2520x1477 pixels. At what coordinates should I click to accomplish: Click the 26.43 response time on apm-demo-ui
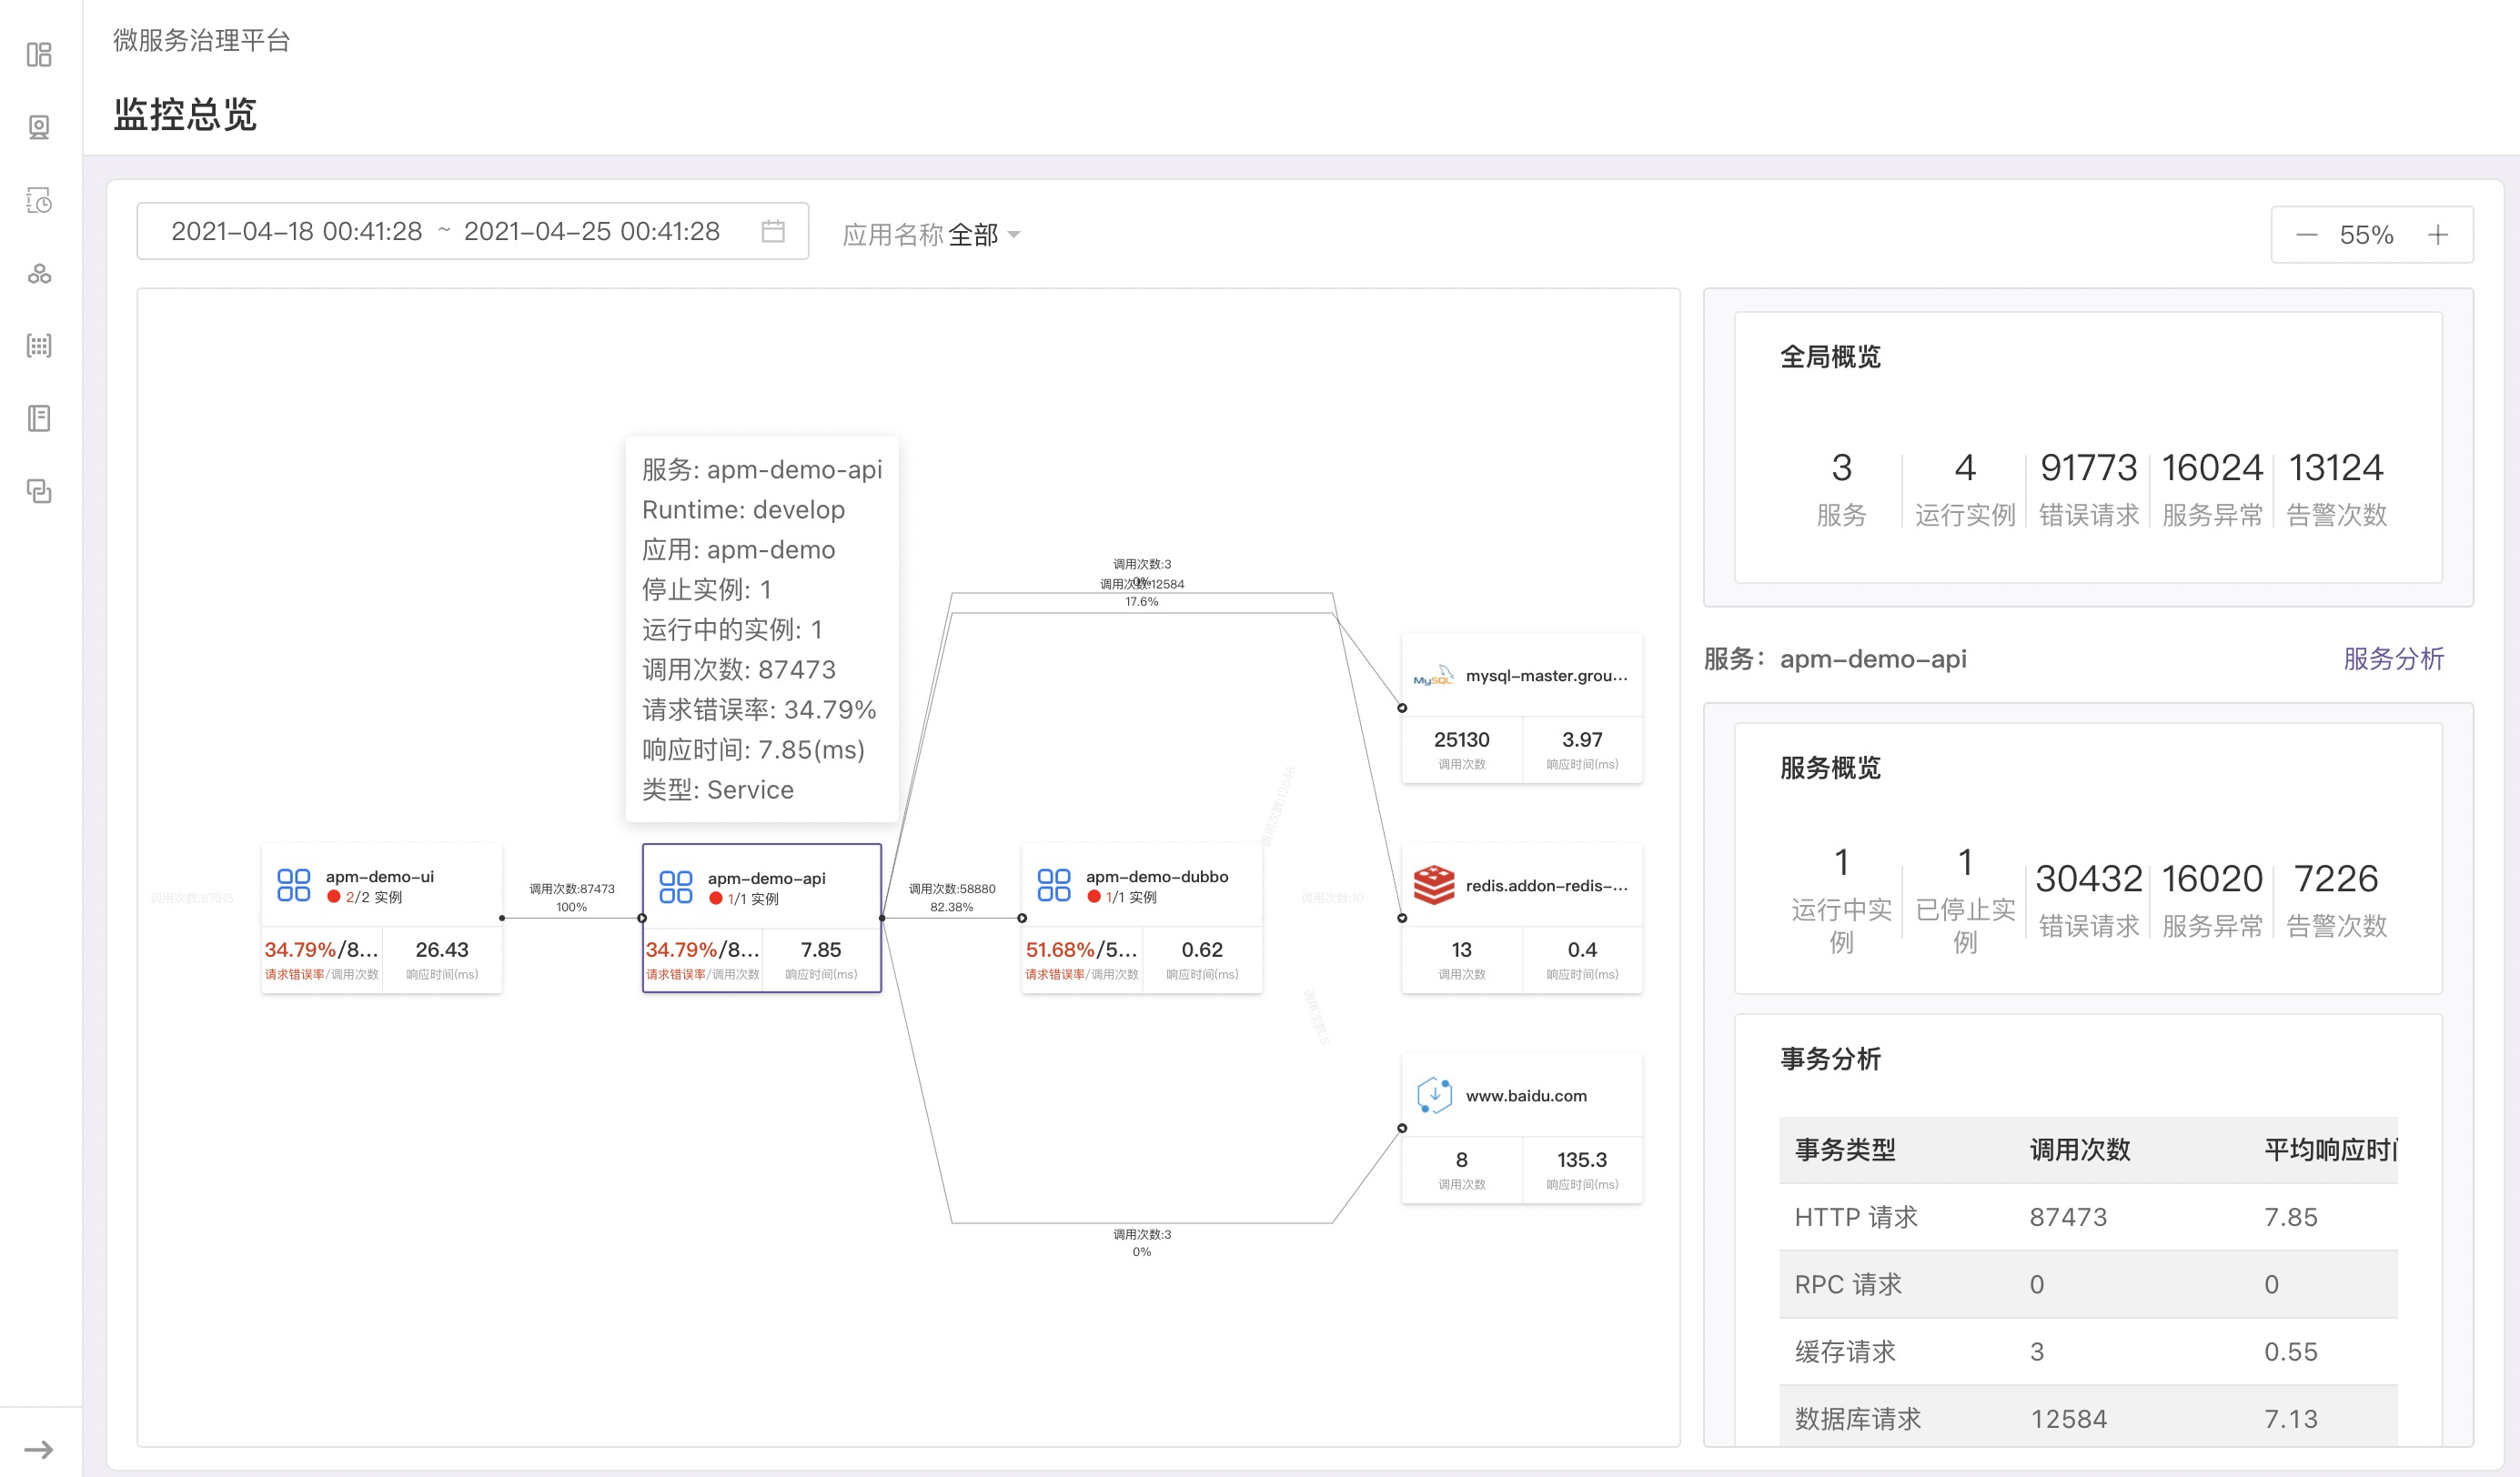442,949
